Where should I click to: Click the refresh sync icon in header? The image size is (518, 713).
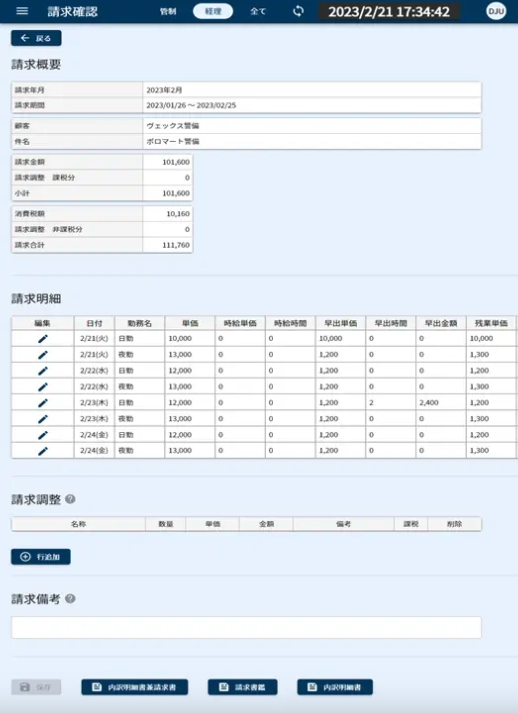(298, 11)
